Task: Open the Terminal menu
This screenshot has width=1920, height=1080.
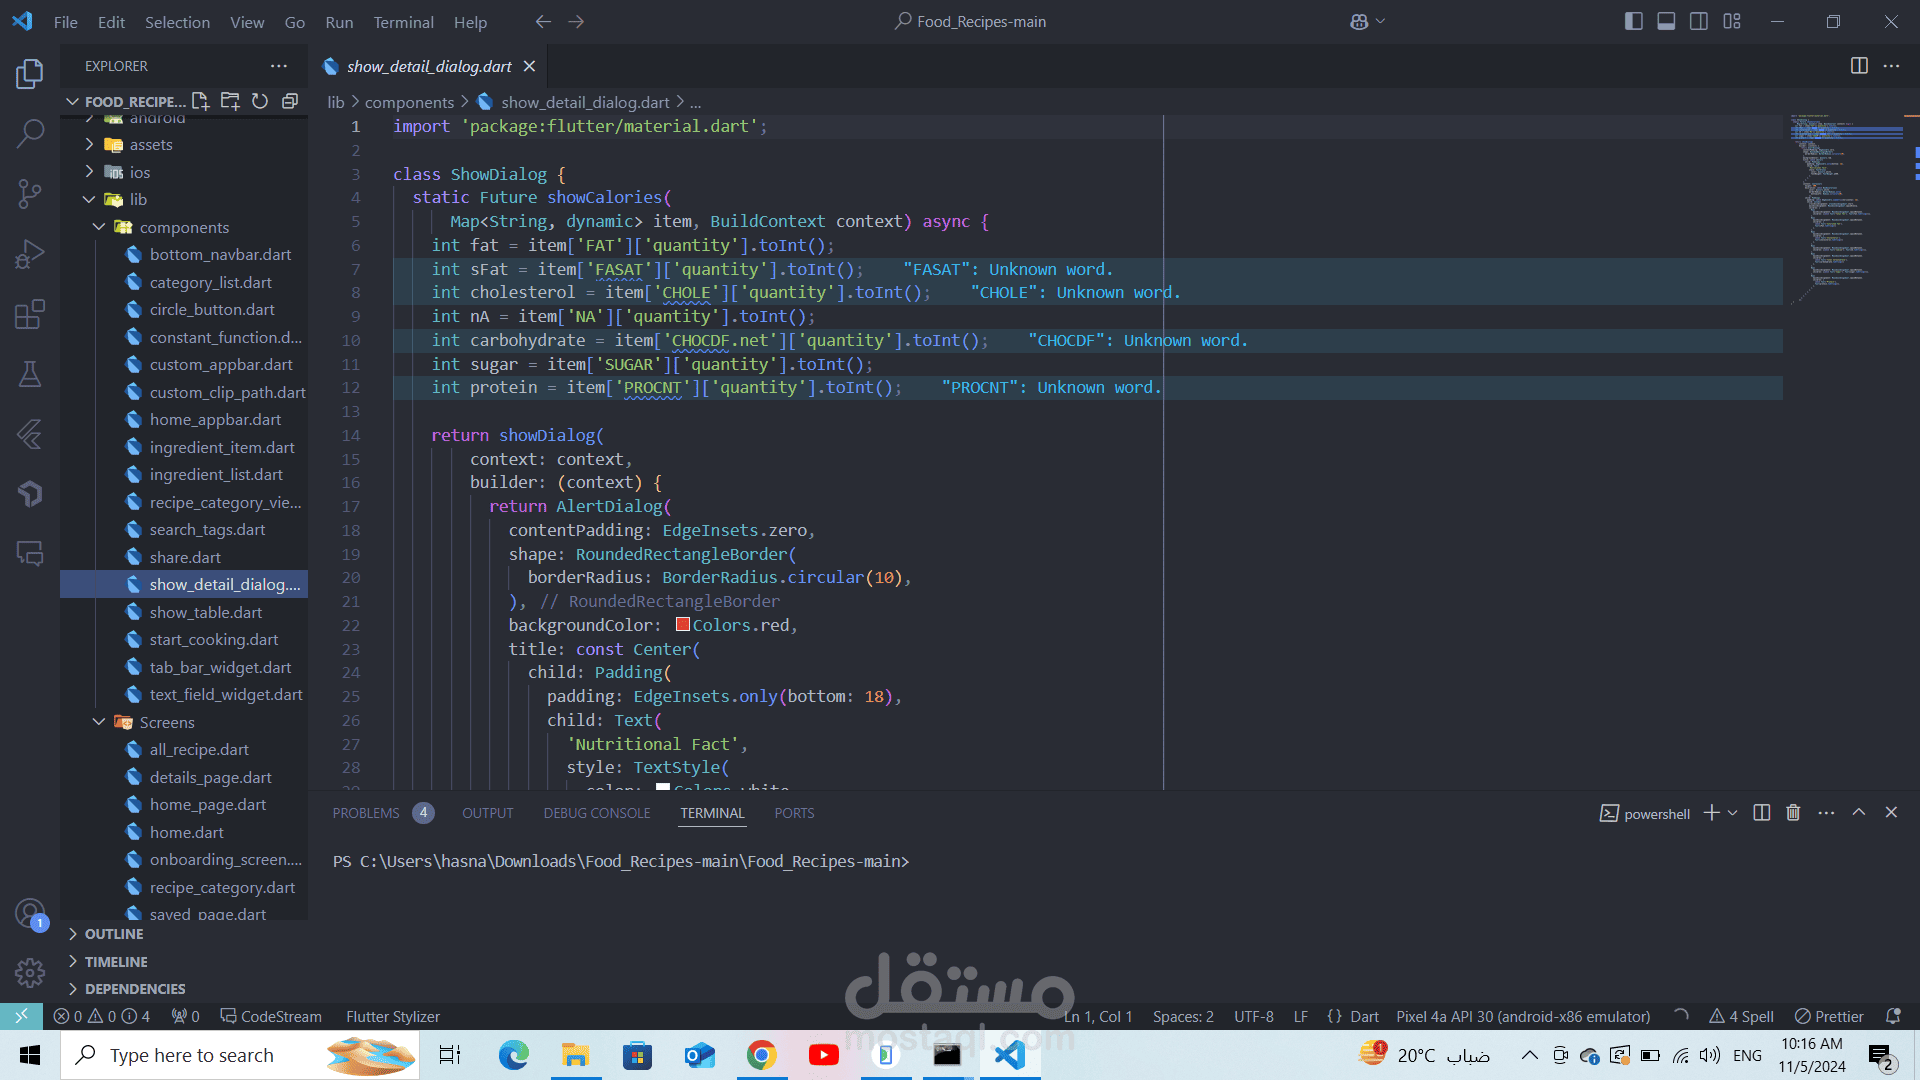Action: 403,22
